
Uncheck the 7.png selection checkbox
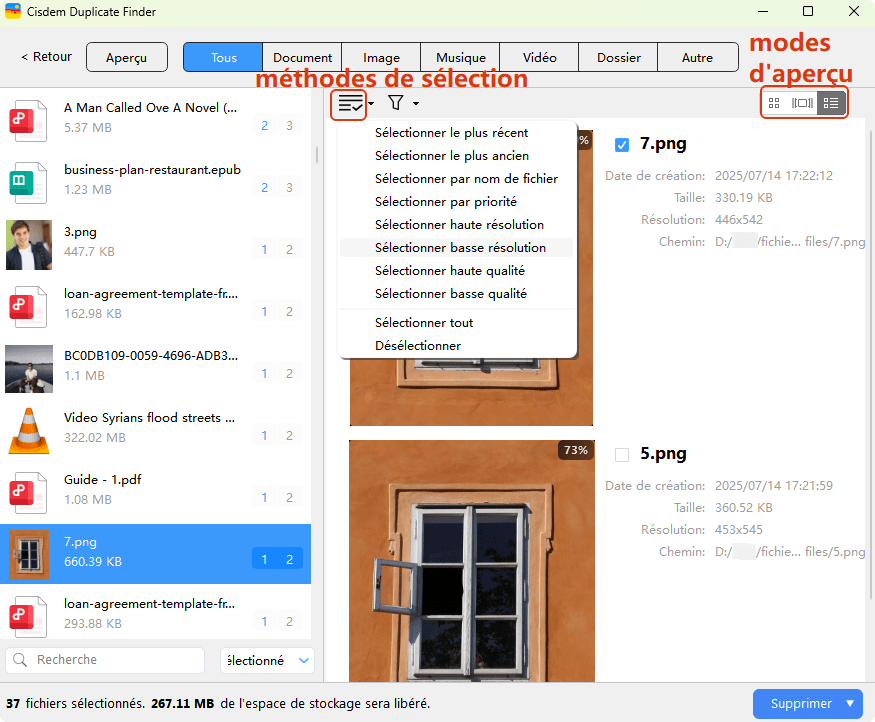[622, 144]
